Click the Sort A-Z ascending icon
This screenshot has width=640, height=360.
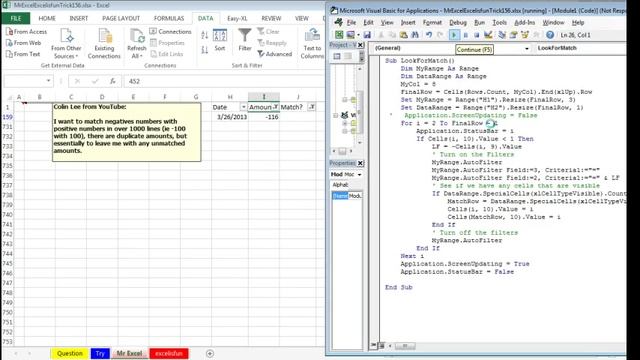[204, 36]
